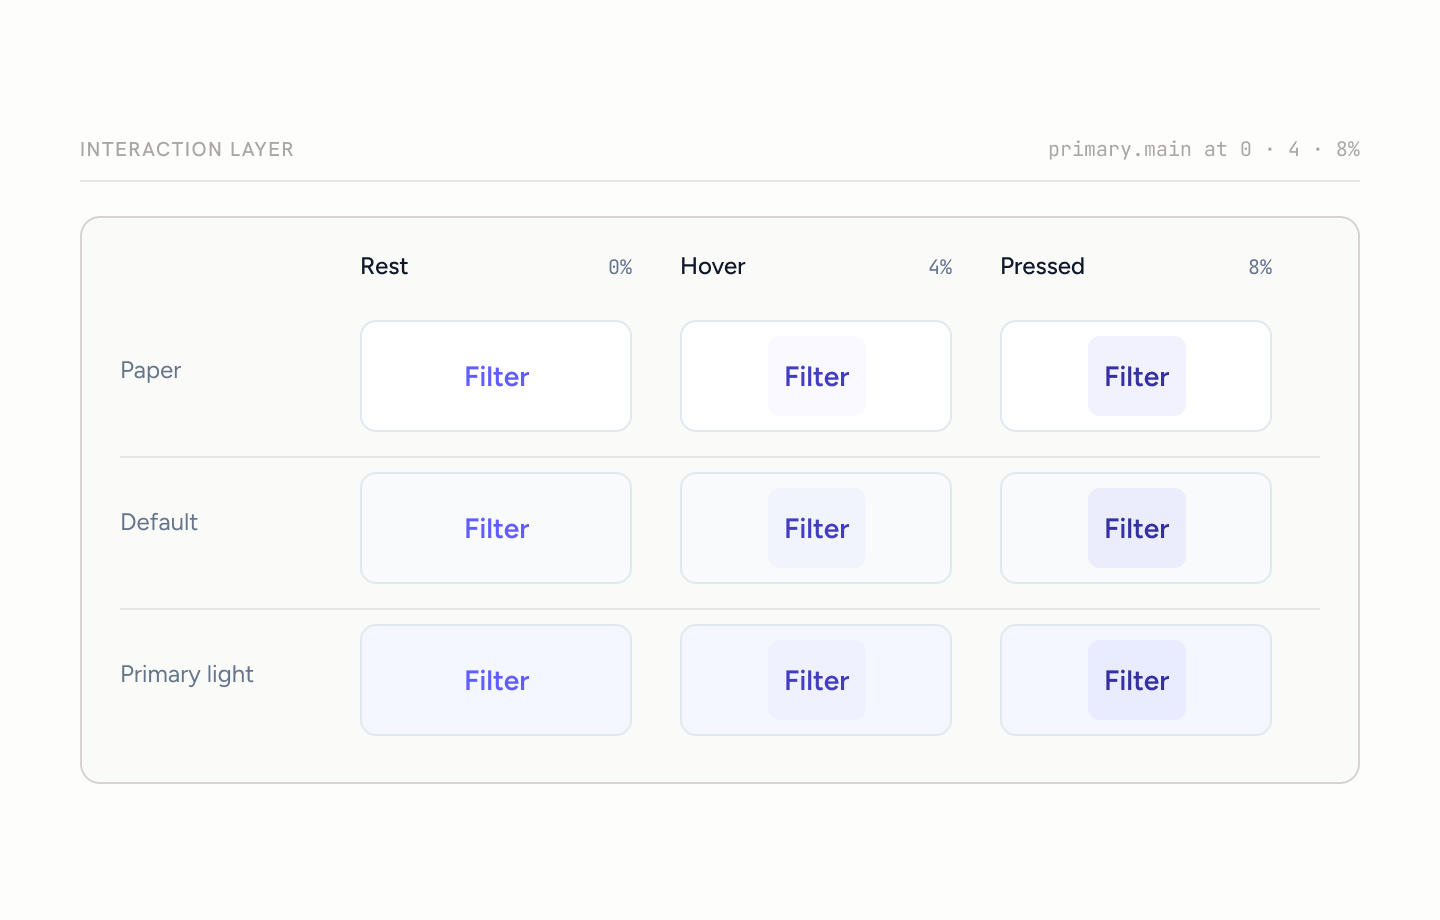Select the Filter button in Default Pressed cell
The height and width of the screenshot is (920, 1440).
point(1136,528)
